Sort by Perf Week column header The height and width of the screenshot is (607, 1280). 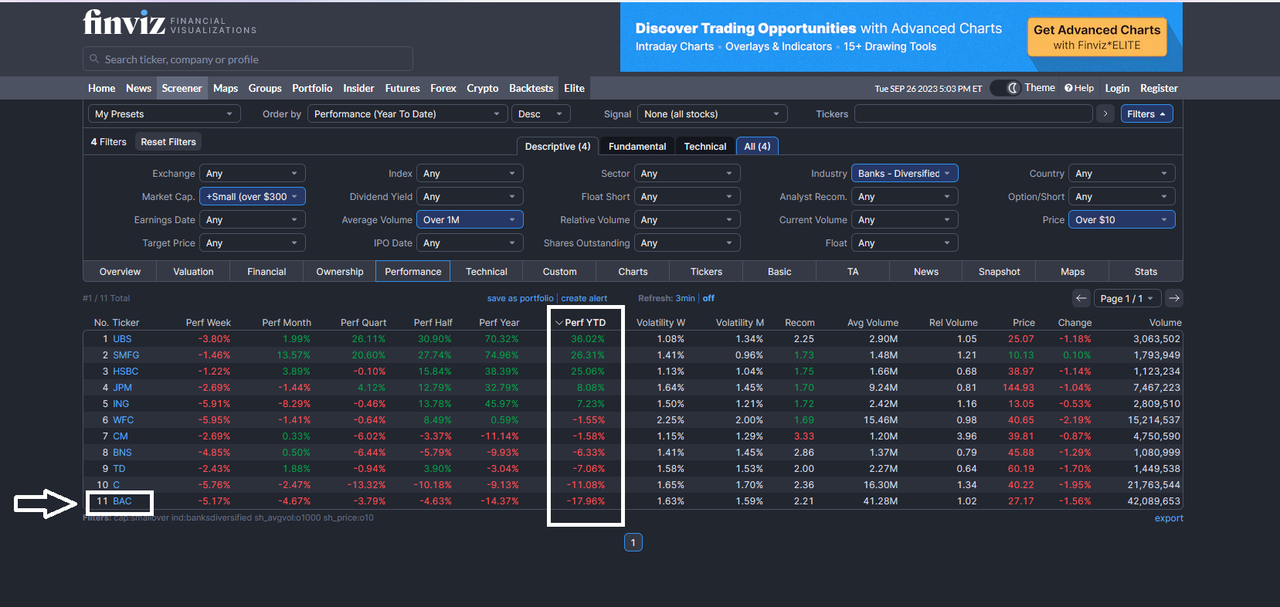pos(208,322)
